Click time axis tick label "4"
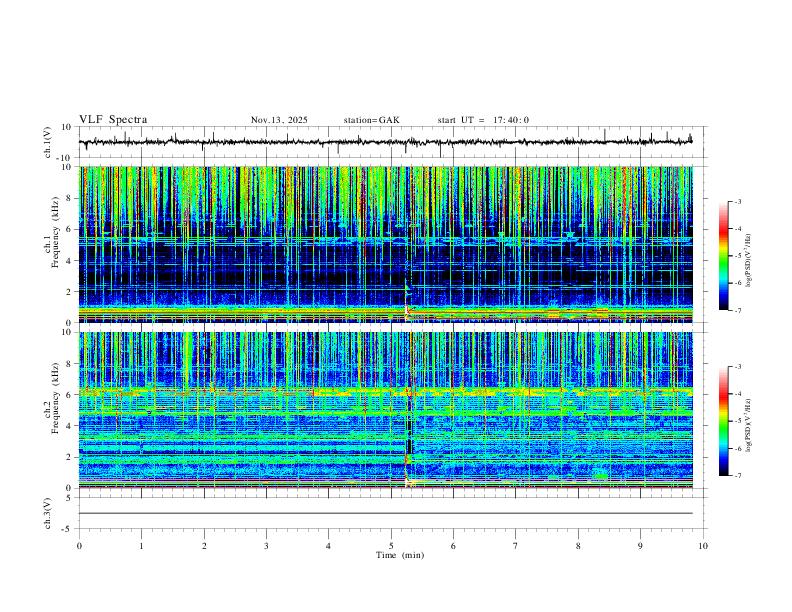 329,546
